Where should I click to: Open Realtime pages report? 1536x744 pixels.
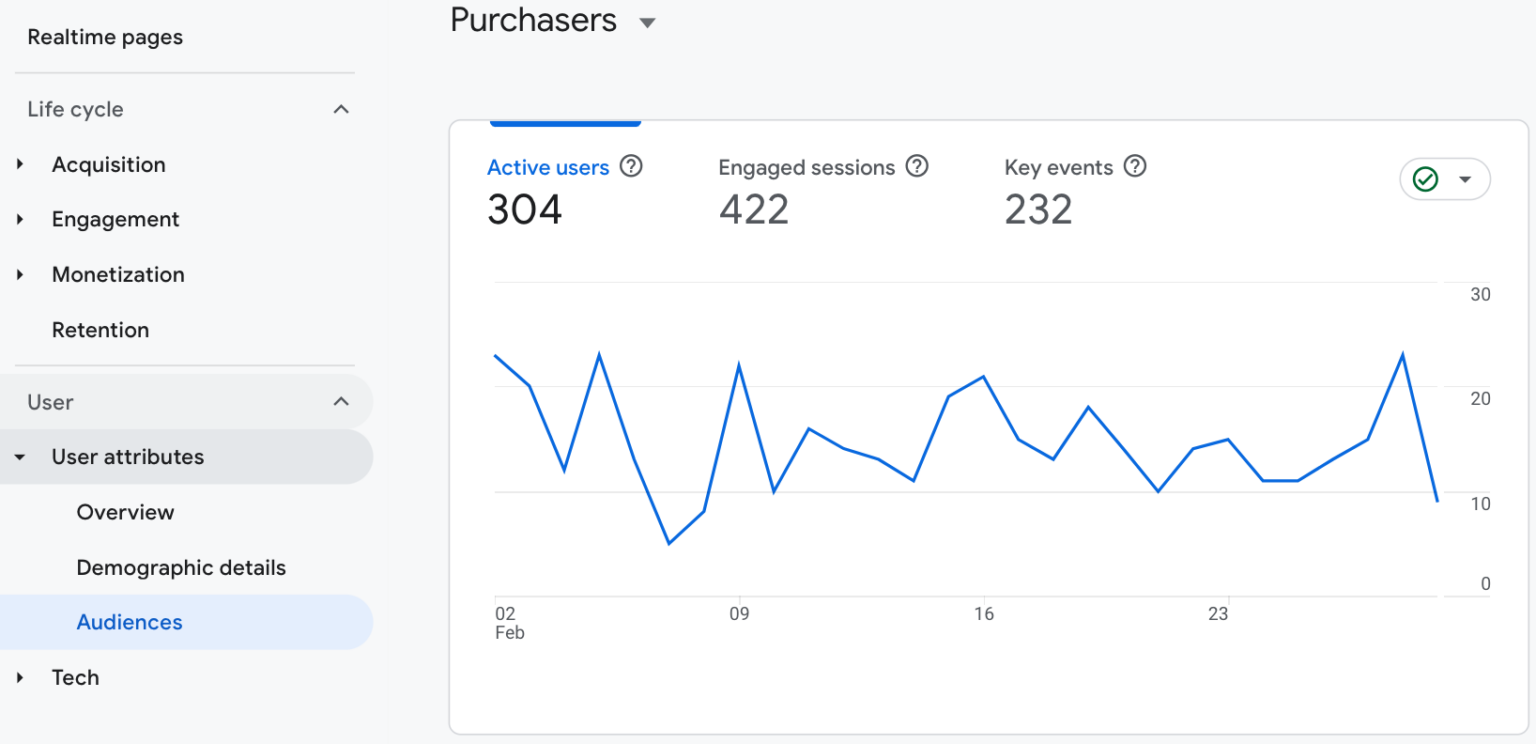coord(105,37)
